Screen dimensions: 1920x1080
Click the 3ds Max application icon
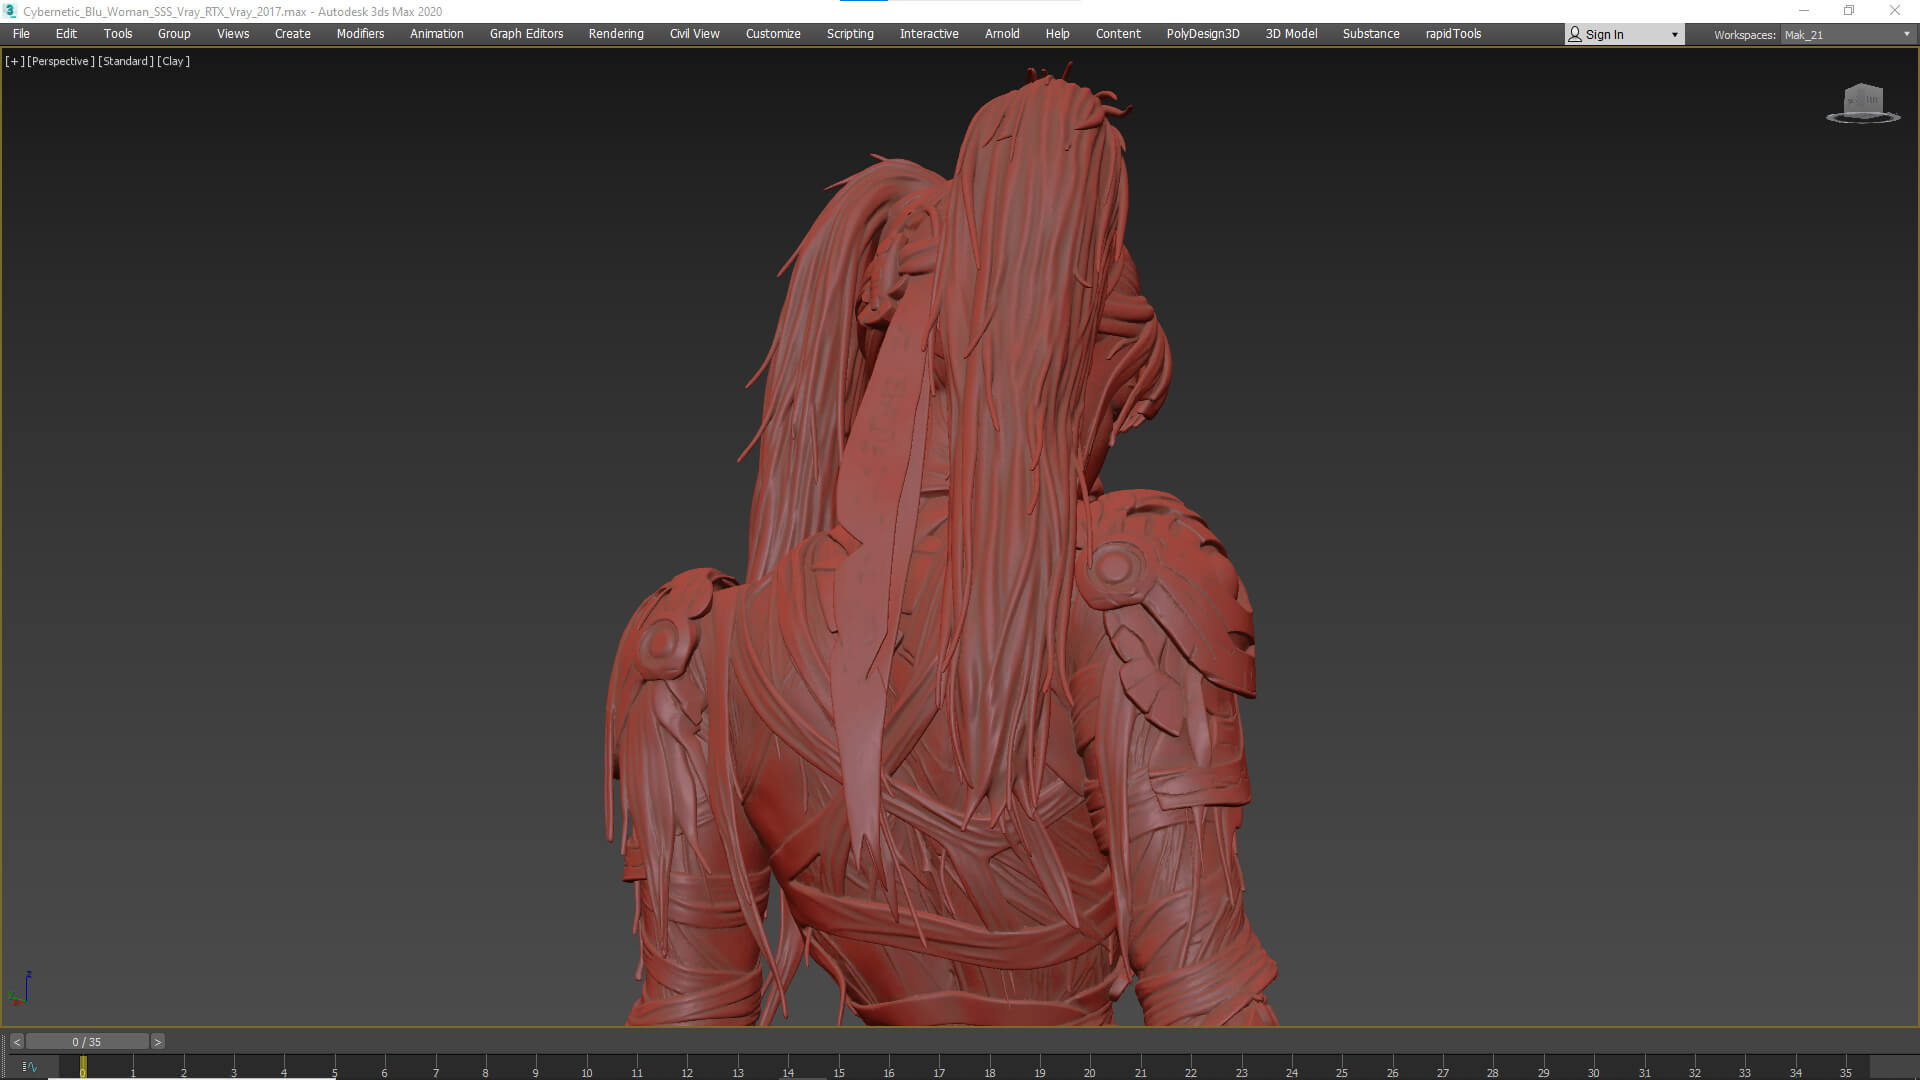point(10,11)
